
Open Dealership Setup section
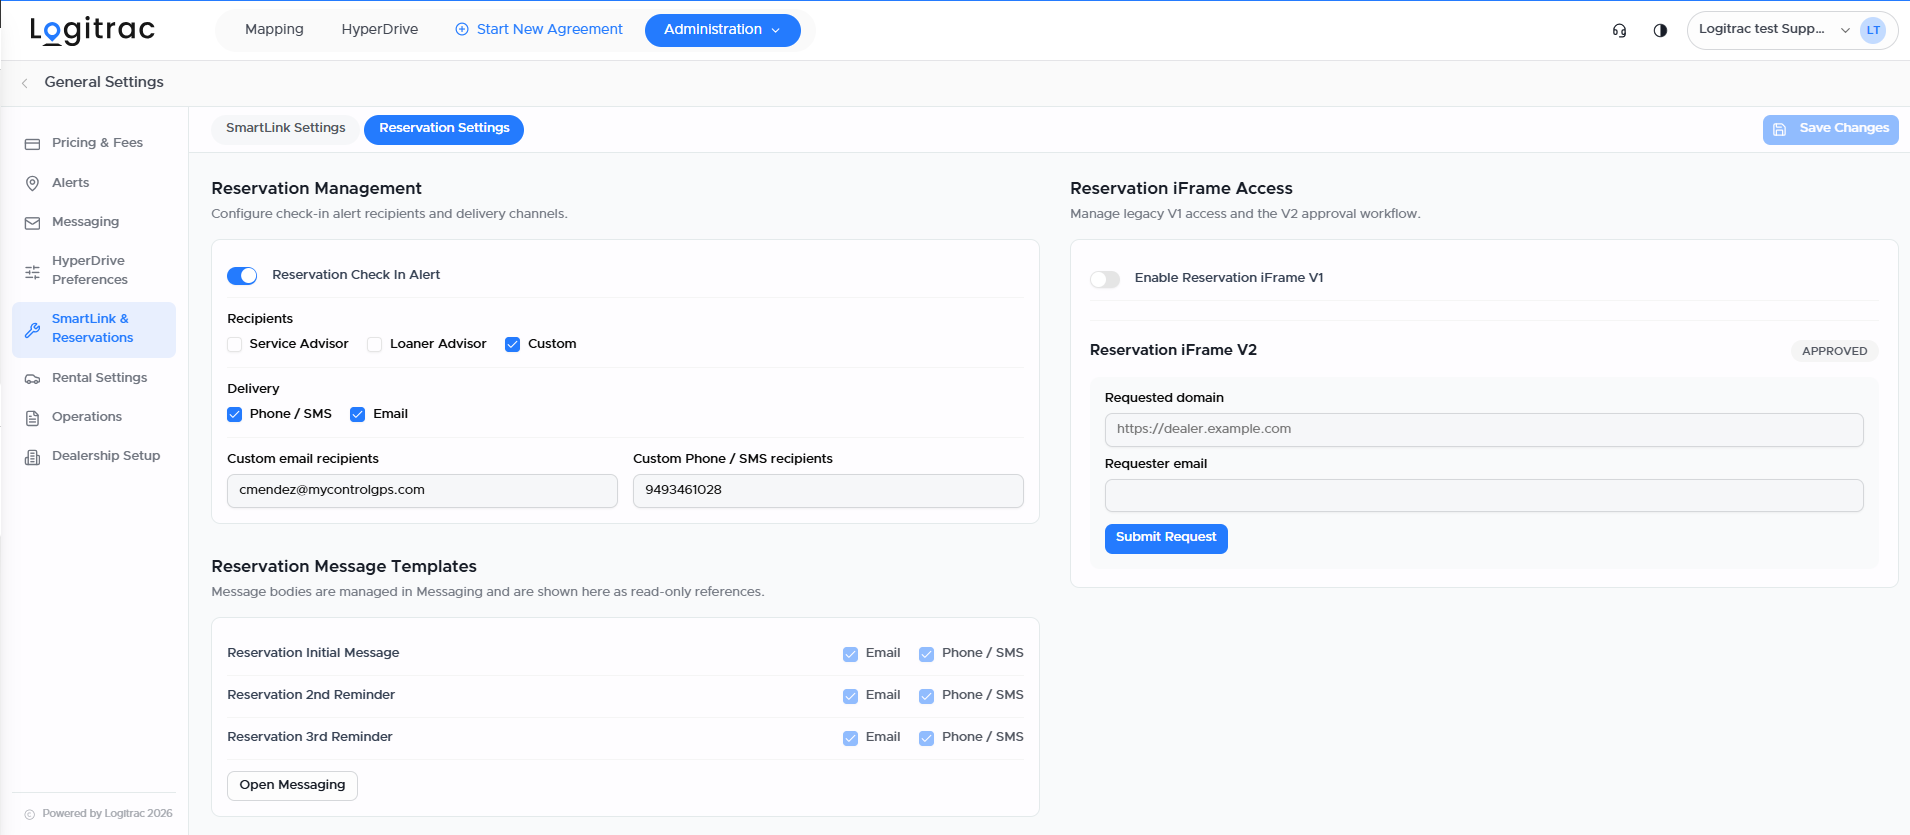94,456
